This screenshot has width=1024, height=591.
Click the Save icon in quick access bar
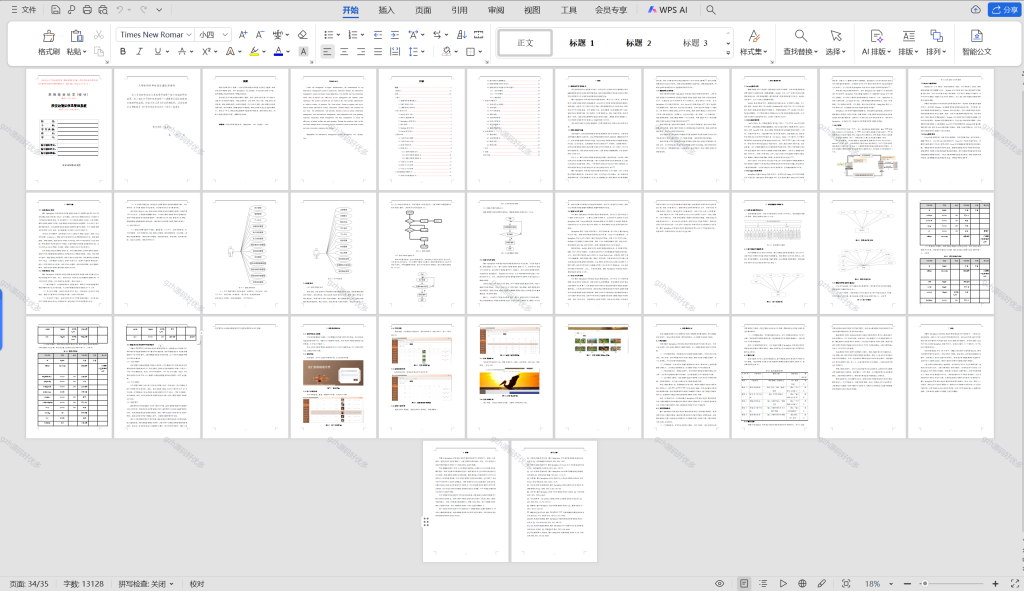pyautogui.click(x=56, y=10)
